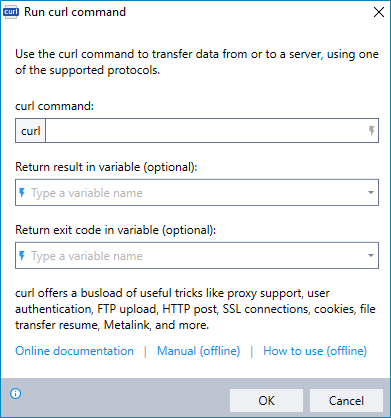Click the curl prefix label in the command box
Image resolution: width=391 pixels, height=418 pixels.
pos(31,131)
